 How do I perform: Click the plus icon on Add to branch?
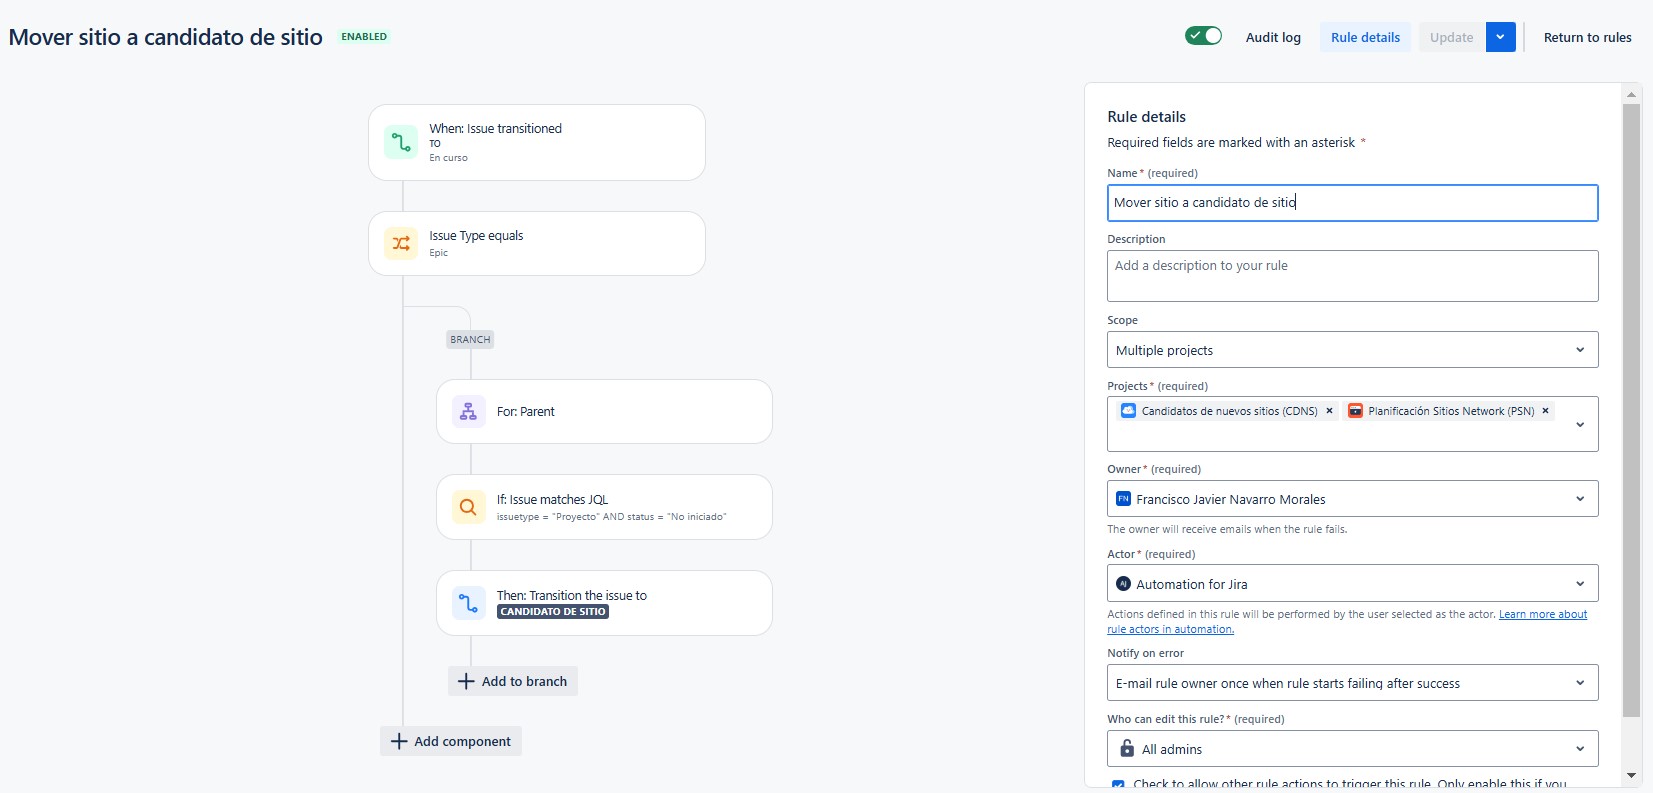click(x=466, y=681)
